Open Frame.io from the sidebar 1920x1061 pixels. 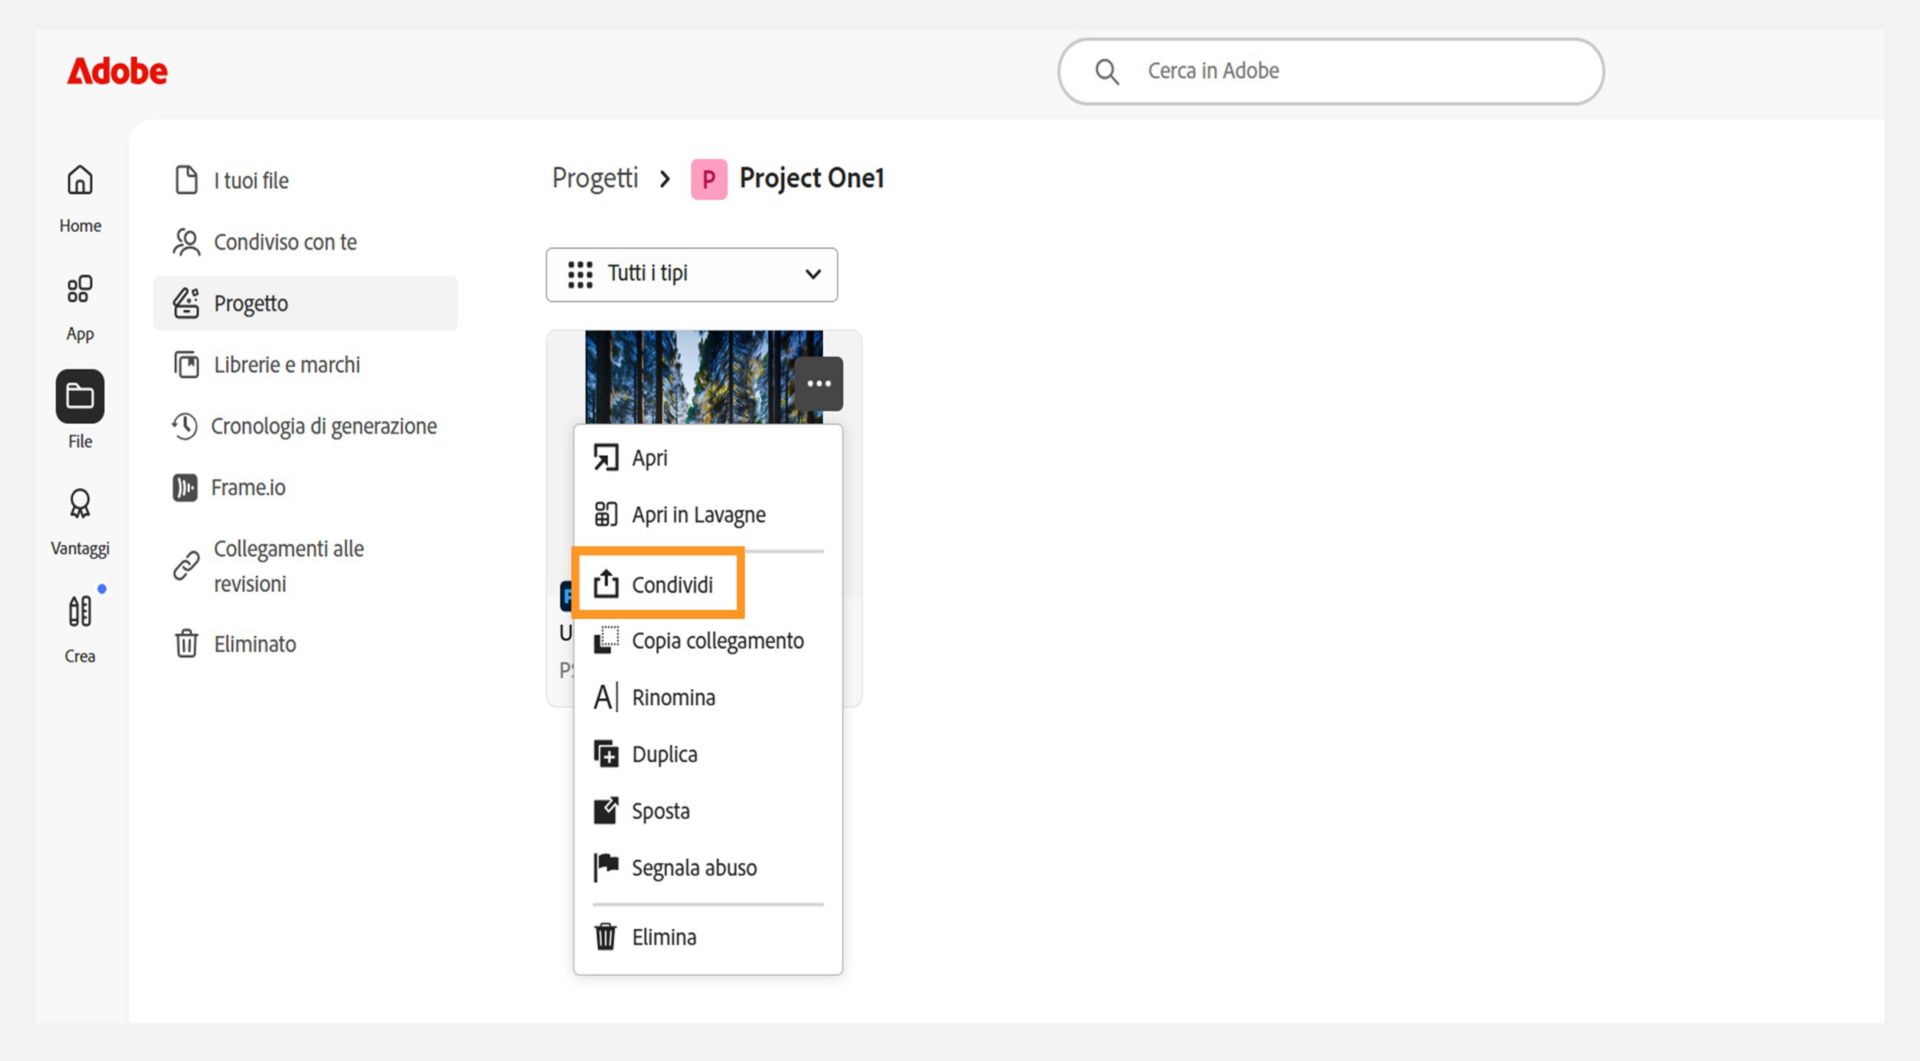(305, 487)
